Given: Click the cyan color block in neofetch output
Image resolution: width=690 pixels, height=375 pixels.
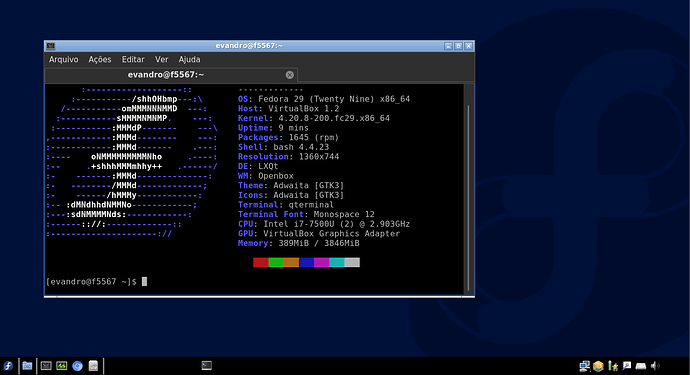Looking at the screenshot, I should (x=337, y=262).
